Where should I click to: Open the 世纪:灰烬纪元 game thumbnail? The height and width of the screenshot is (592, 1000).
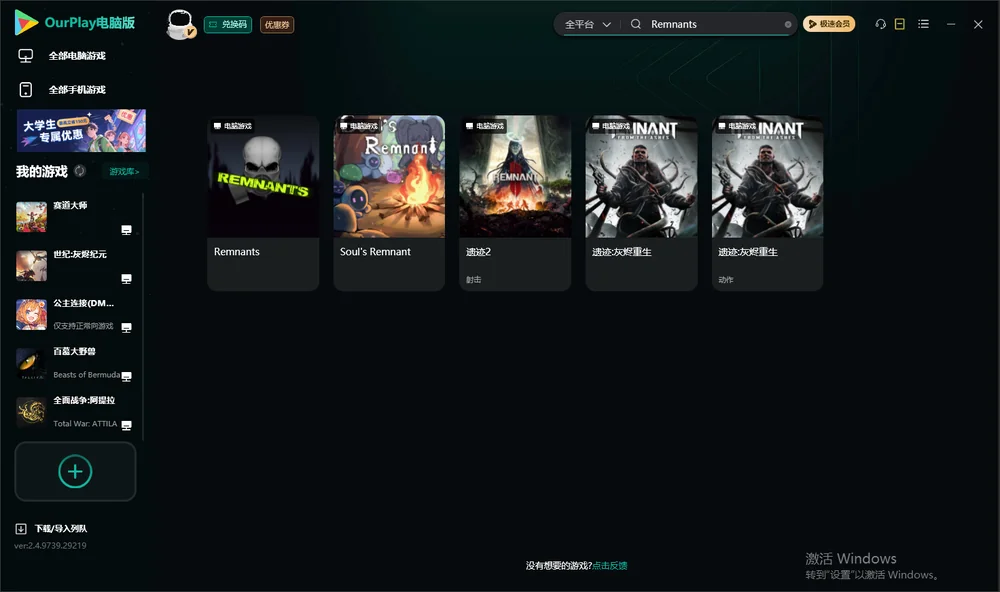click(x=31, y=265)
